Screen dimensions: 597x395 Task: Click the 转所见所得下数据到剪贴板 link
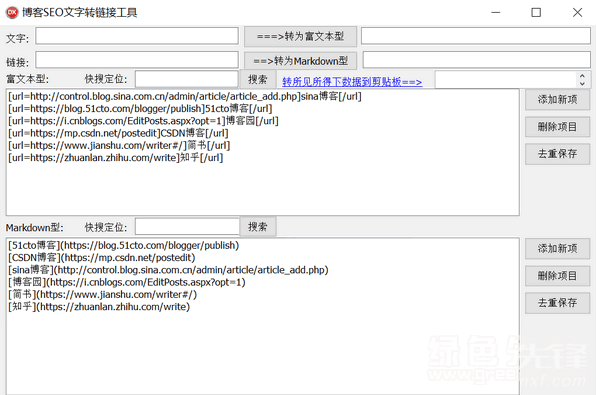coord(352,82)
